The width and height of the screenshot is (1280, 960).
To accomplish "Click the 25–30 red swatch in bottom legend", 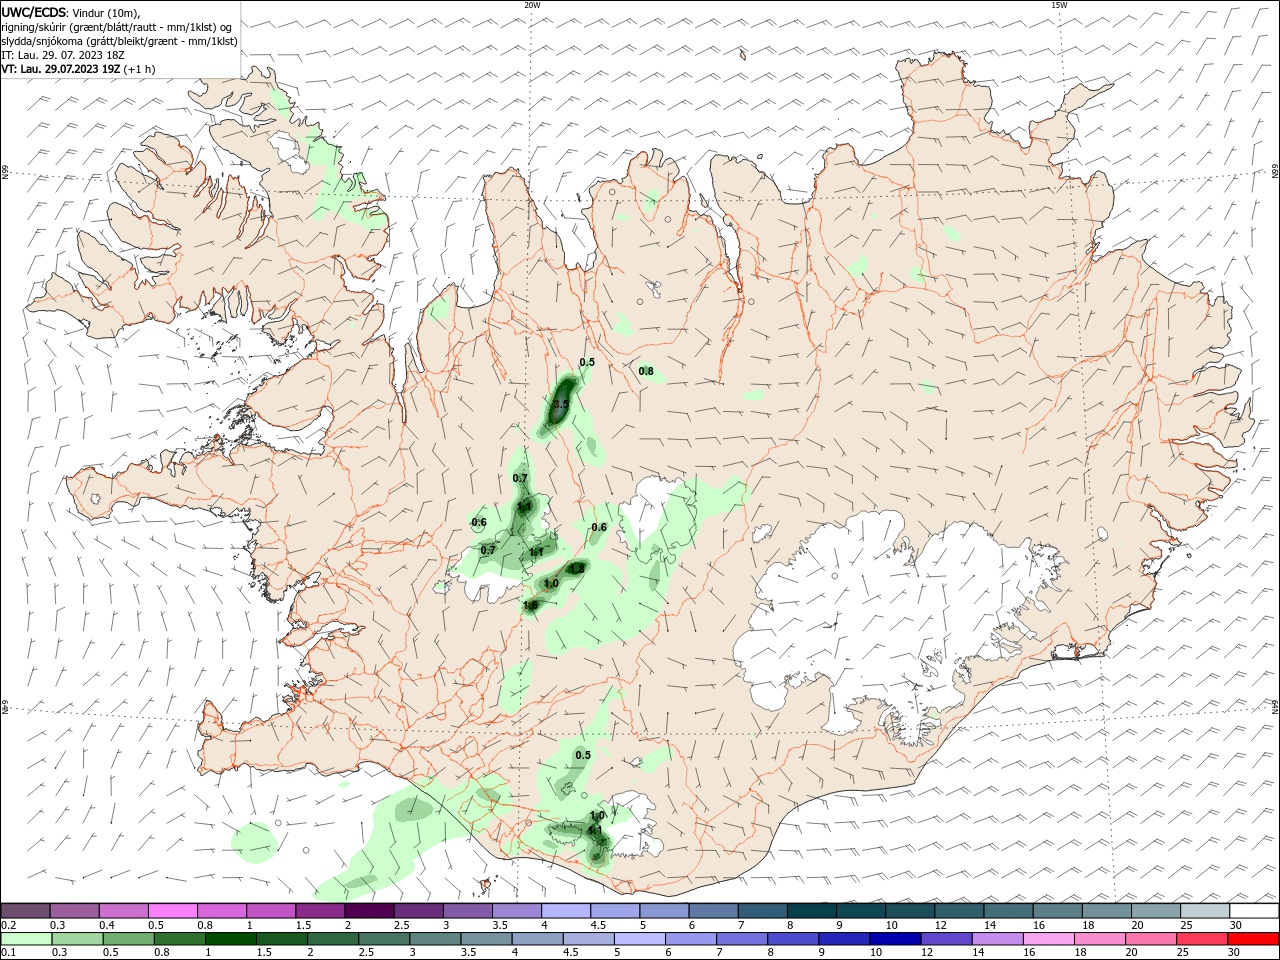I will tap(1204, 939).
